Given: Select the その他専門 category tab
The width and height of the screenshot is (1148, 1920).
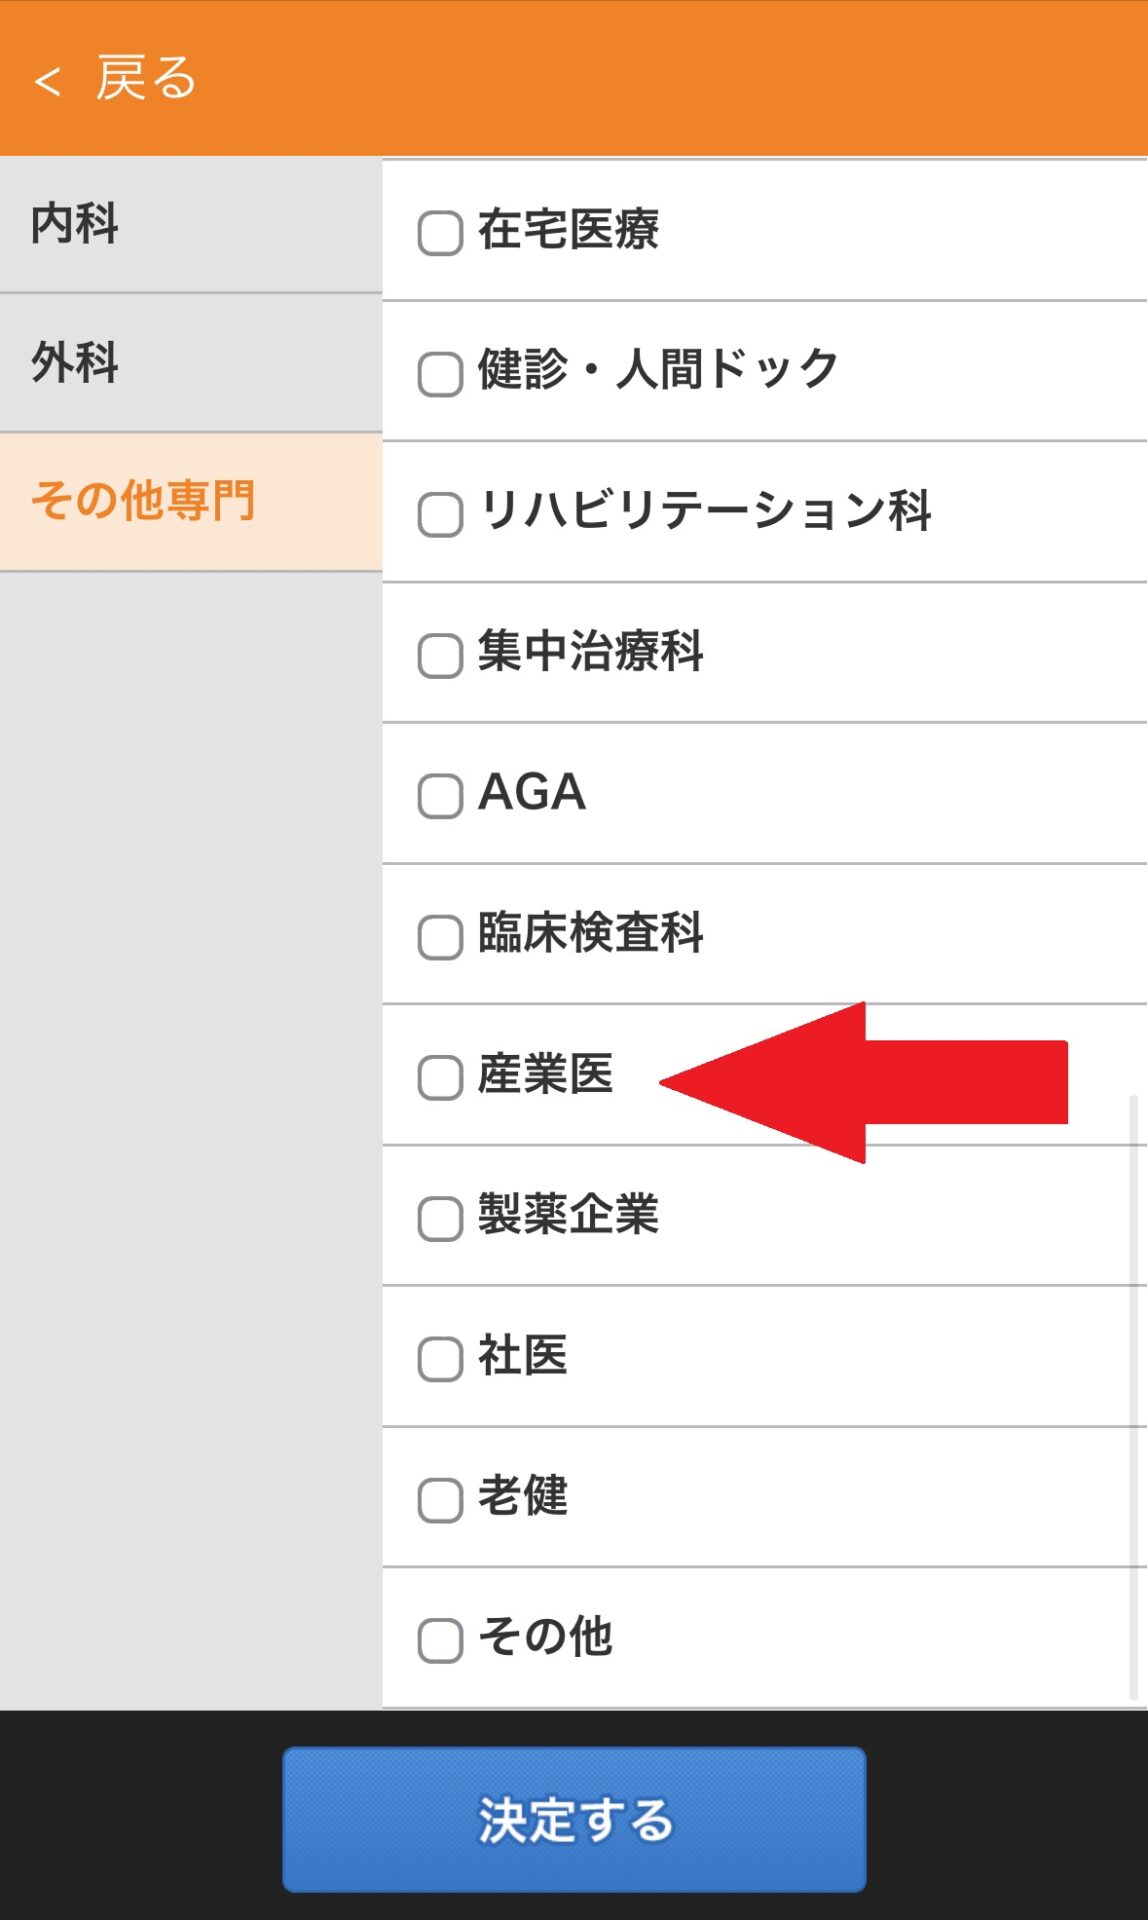Looking at the screenshot, I should (x=143, y=501).
